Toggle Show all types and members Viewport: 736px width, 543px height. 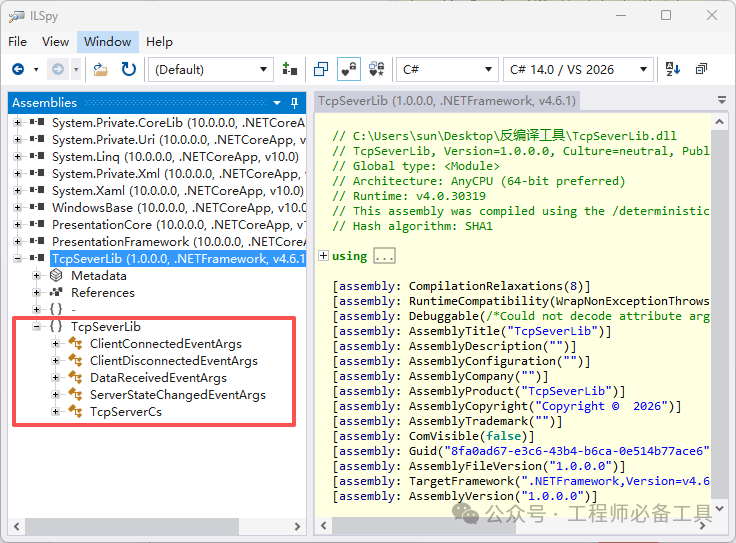click(x=376, y=69)
